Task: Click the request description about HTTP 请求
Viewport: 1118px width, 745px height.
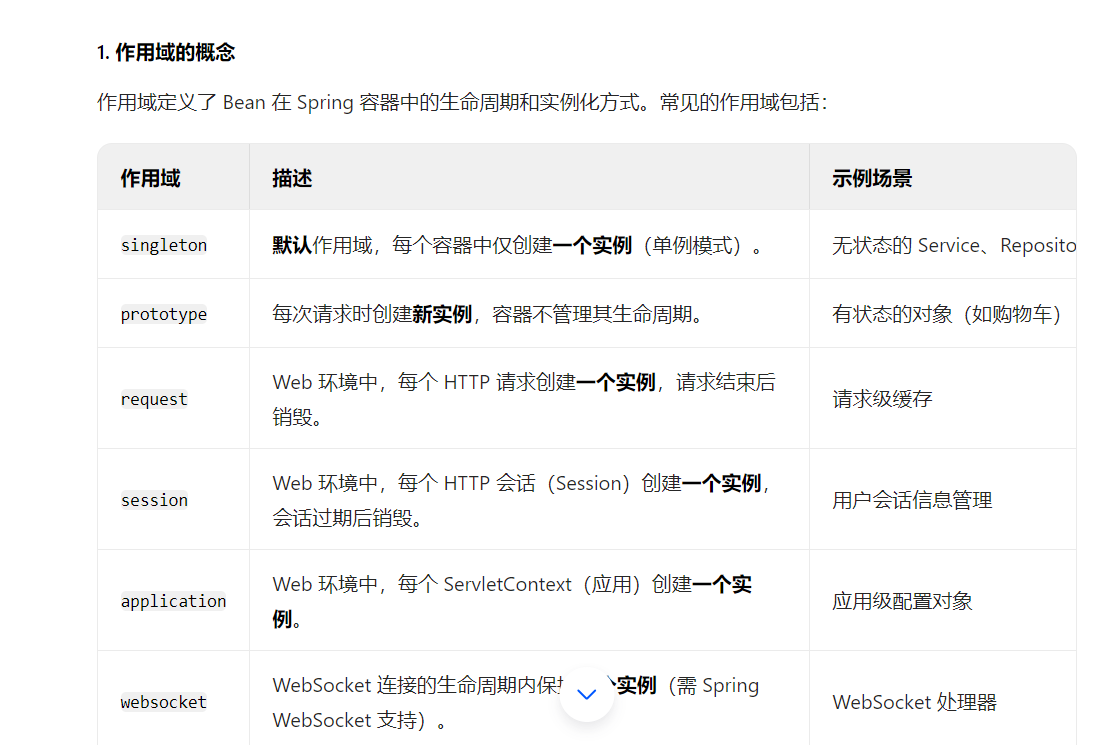Action: click(523, 399)
